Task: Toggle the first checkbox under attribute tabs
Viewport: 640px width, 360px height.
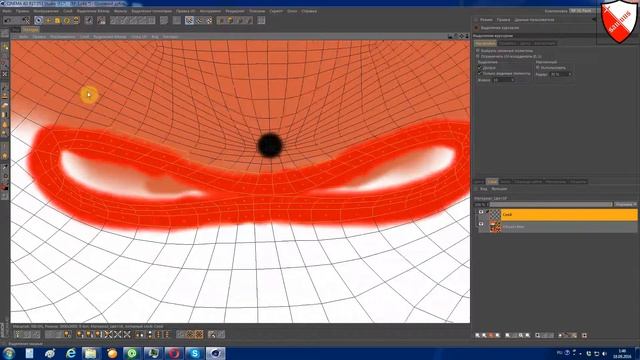Action: tap(478, 51)
